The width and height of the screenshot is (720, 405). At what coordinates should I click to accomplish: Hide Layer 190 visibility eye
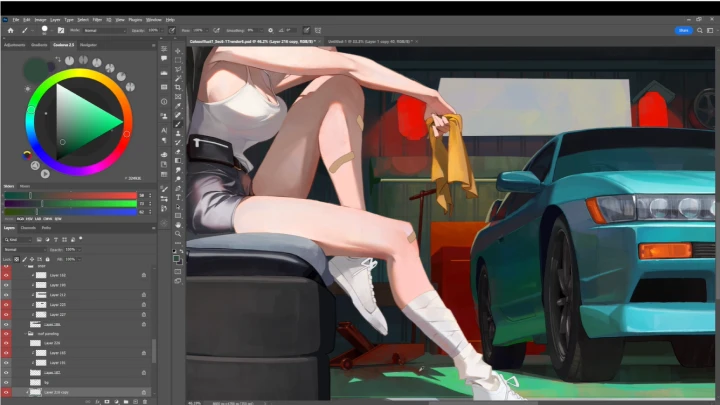coord(6,285)
